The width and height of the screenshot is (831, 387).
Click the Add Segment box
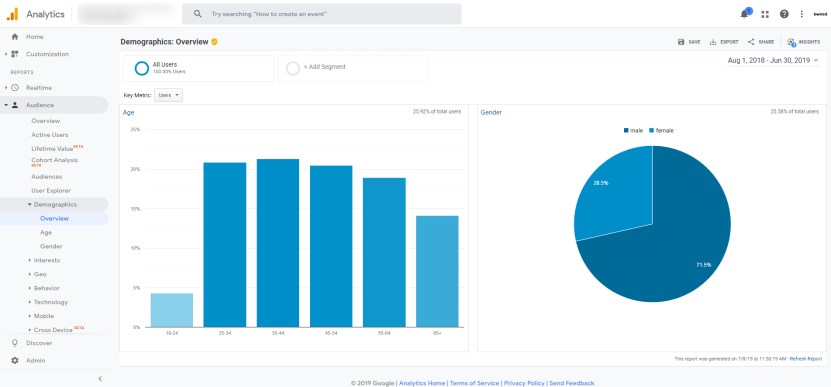(x=354, y=68)
